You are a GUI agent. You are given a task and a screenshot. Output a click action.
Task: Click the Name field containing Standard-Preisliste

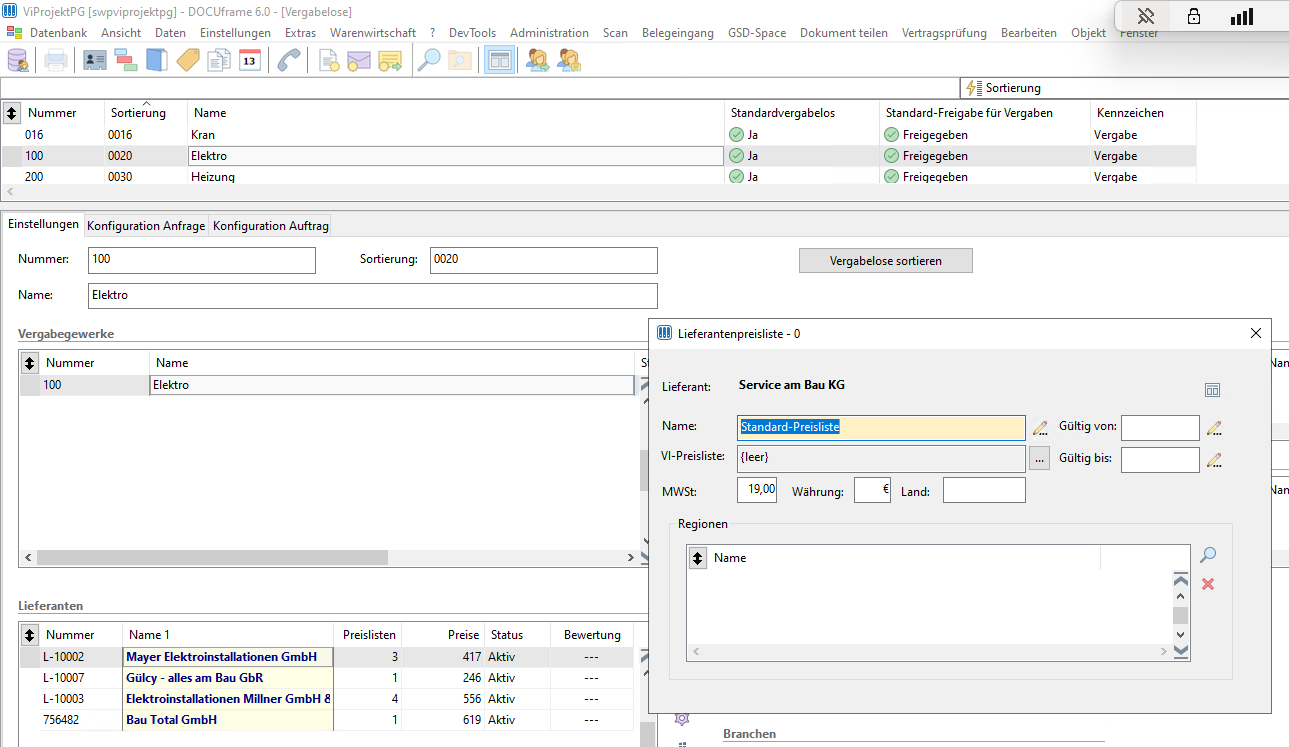881,427
